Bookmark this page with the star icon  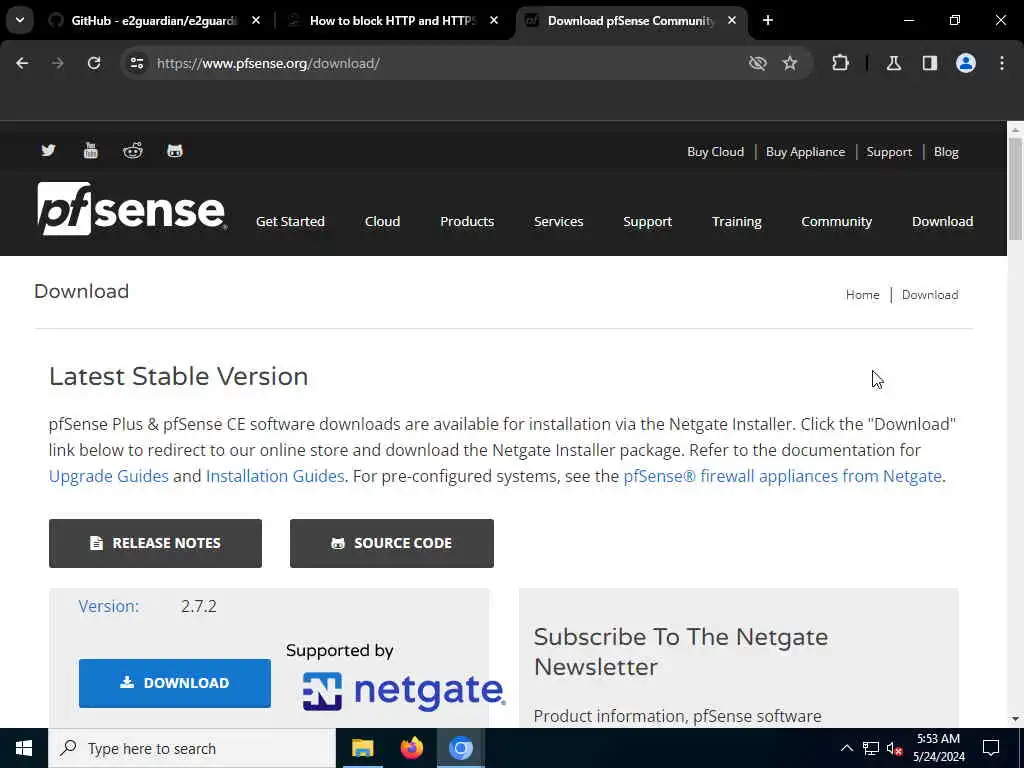[790, 63]
